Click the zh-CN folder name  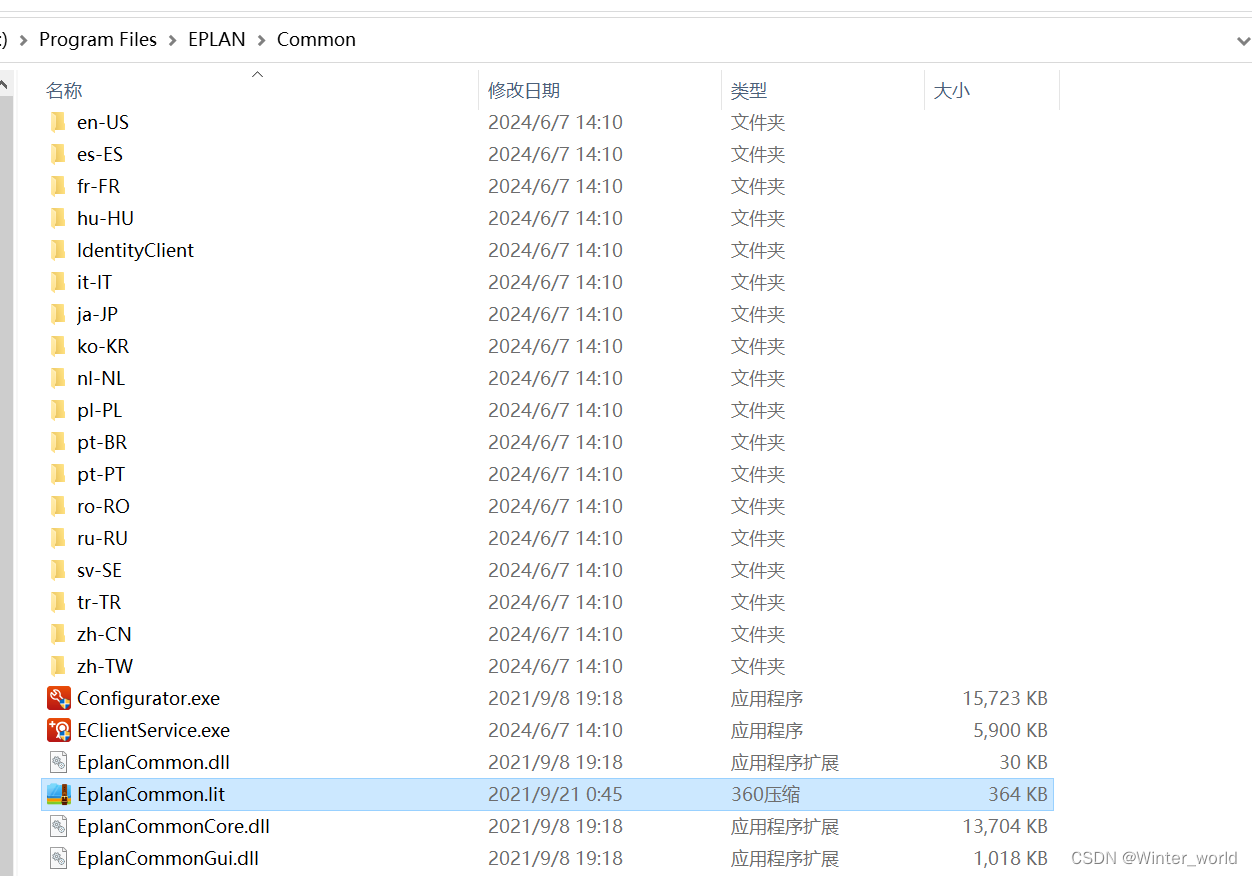(104, 634)
